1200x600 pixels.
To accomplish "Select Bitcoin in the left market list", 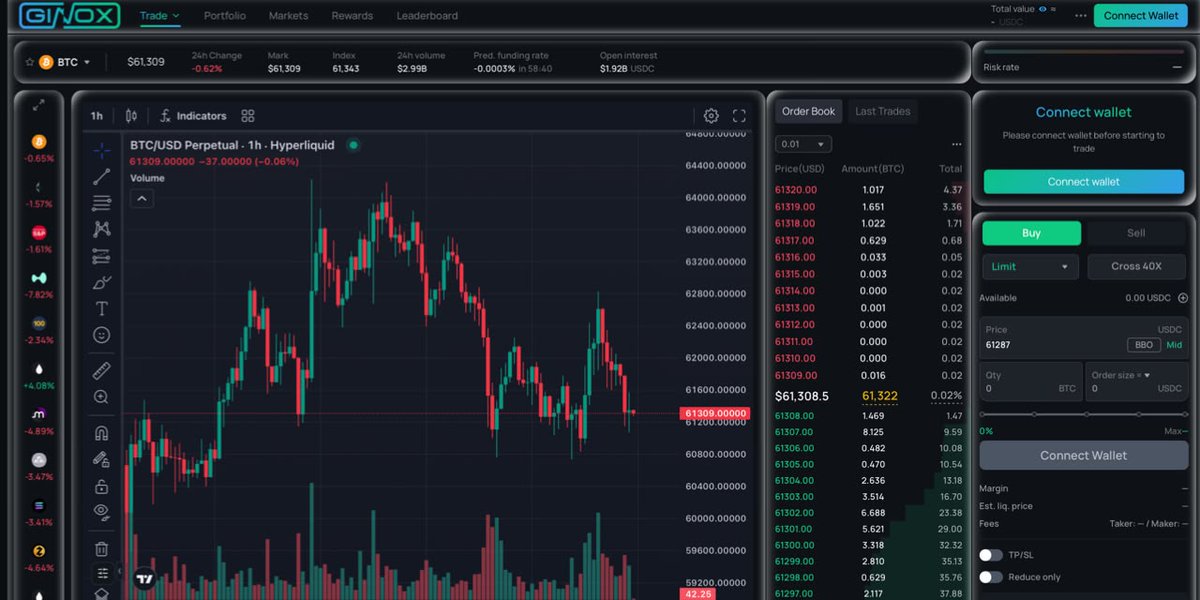I will [x=39, y=142].
